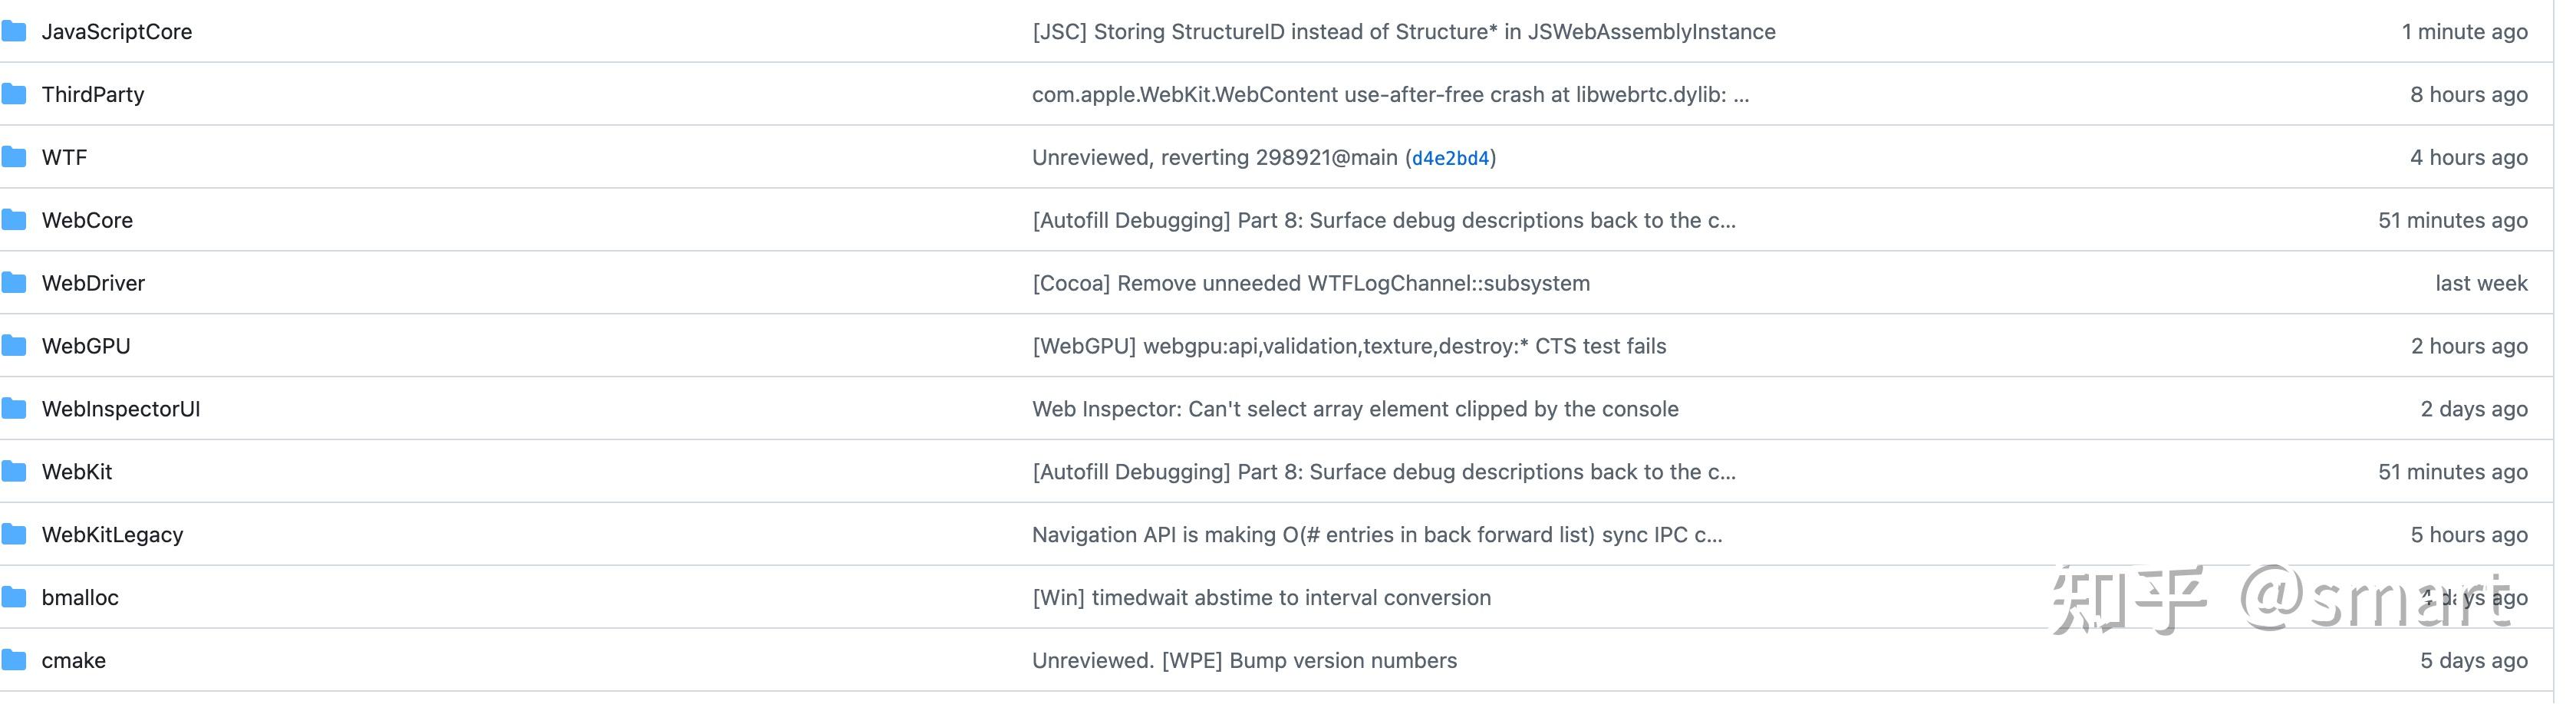Open commit hash d4e2bd4 link
Screen dimensions: 2576x704
tap(1450, 158)
